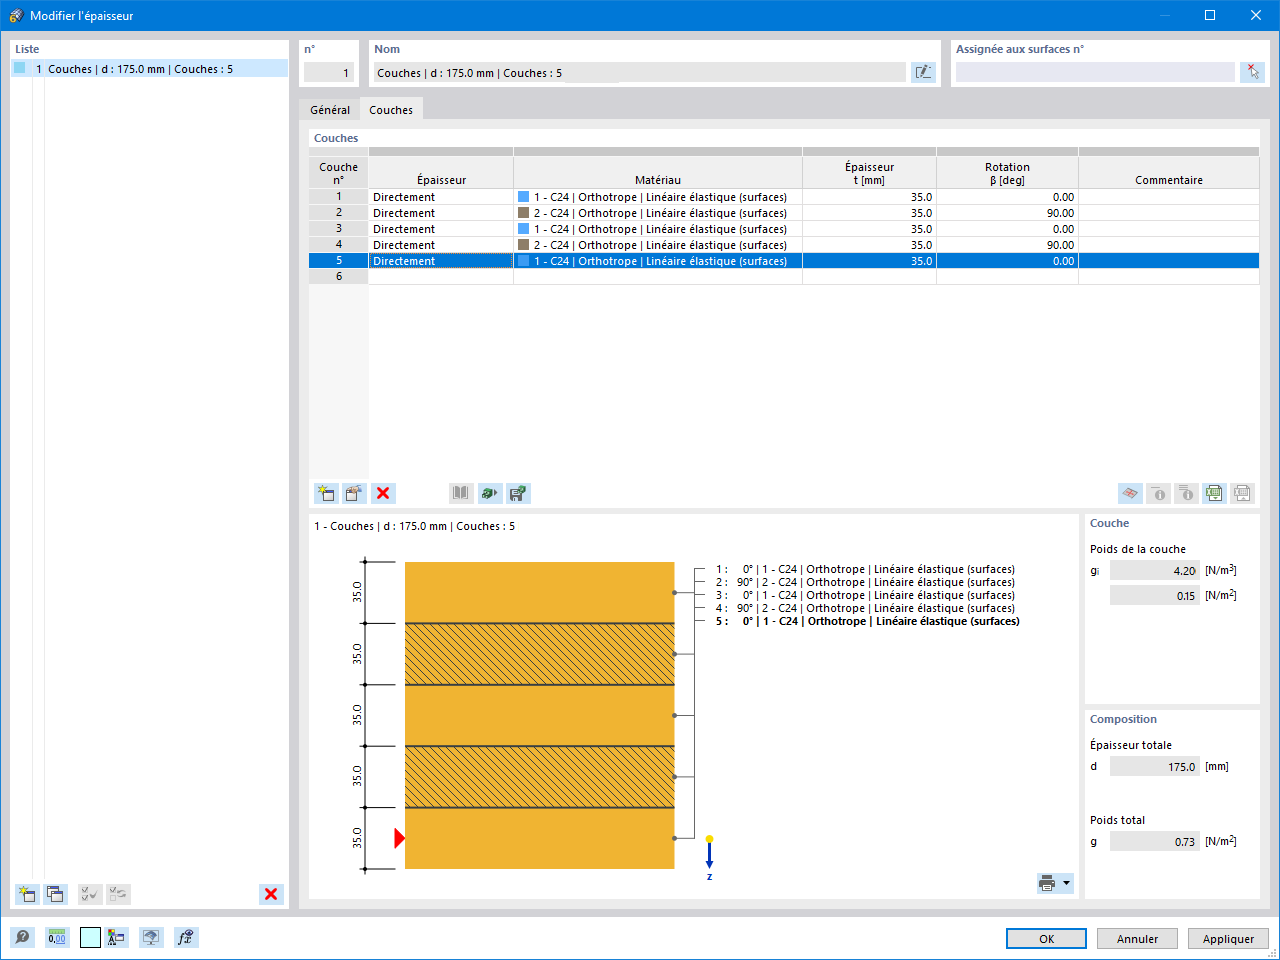This screenshot has width=1280, height=960.
Task: Click the brown material swatch in layer row 2
Action: (x=523, y=213)
